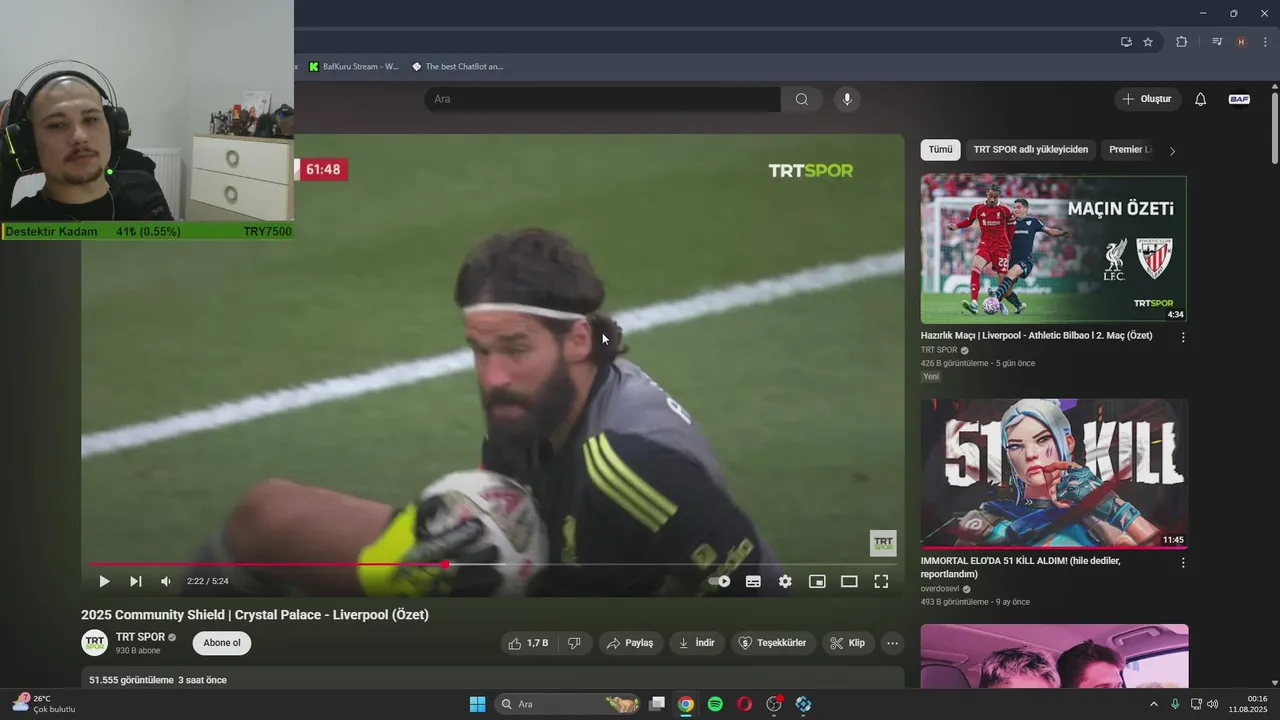Open Spotify from the taskbar
Viewport: 1280px width, 720px height.
tap(715, 704)
